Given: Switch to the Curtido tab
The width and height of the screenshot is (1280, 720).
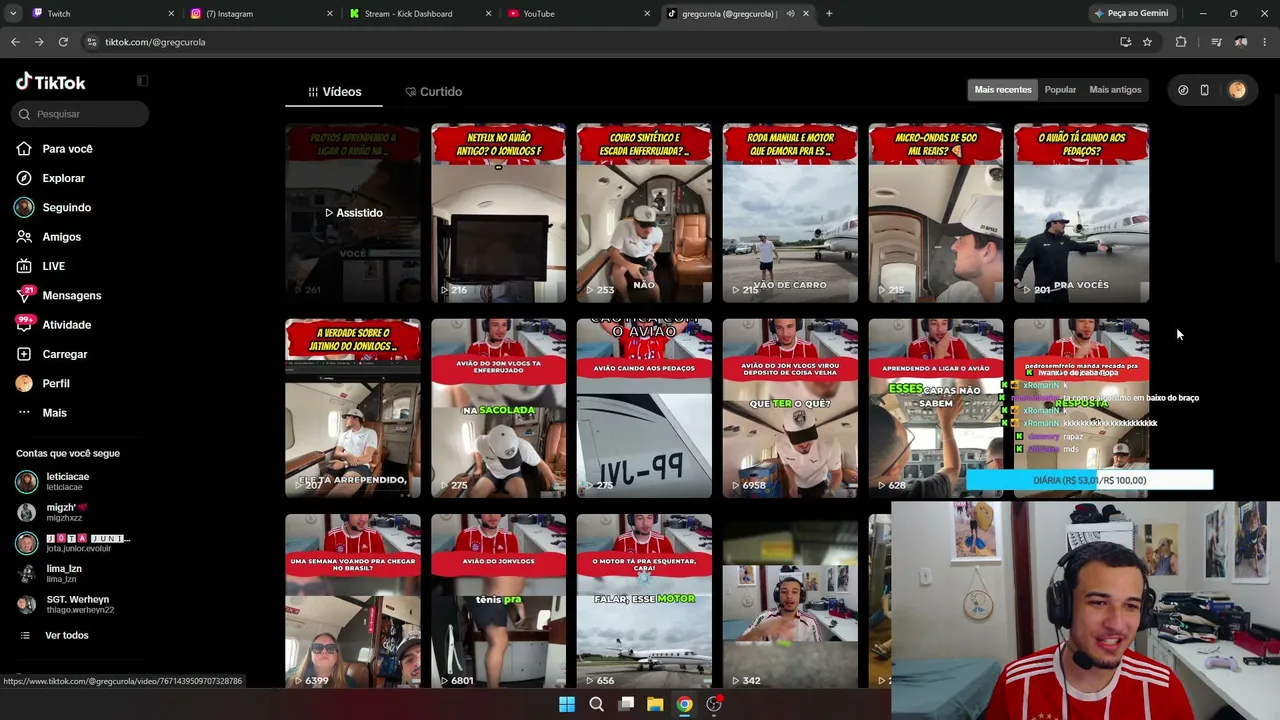Looking at the screenshot, I should click(x=433, y=92).
